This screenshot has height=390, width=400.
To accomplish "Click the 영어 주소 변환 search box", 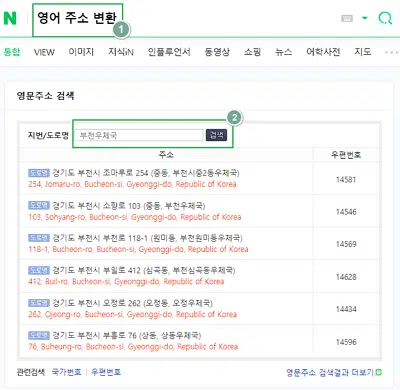I will [77, 18].
